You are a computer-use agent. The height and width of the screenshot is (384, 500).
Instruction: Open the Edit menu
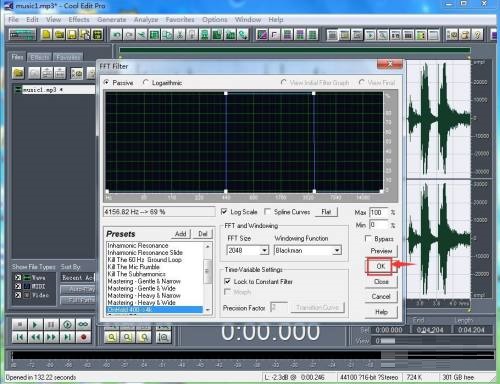[32, 20]
